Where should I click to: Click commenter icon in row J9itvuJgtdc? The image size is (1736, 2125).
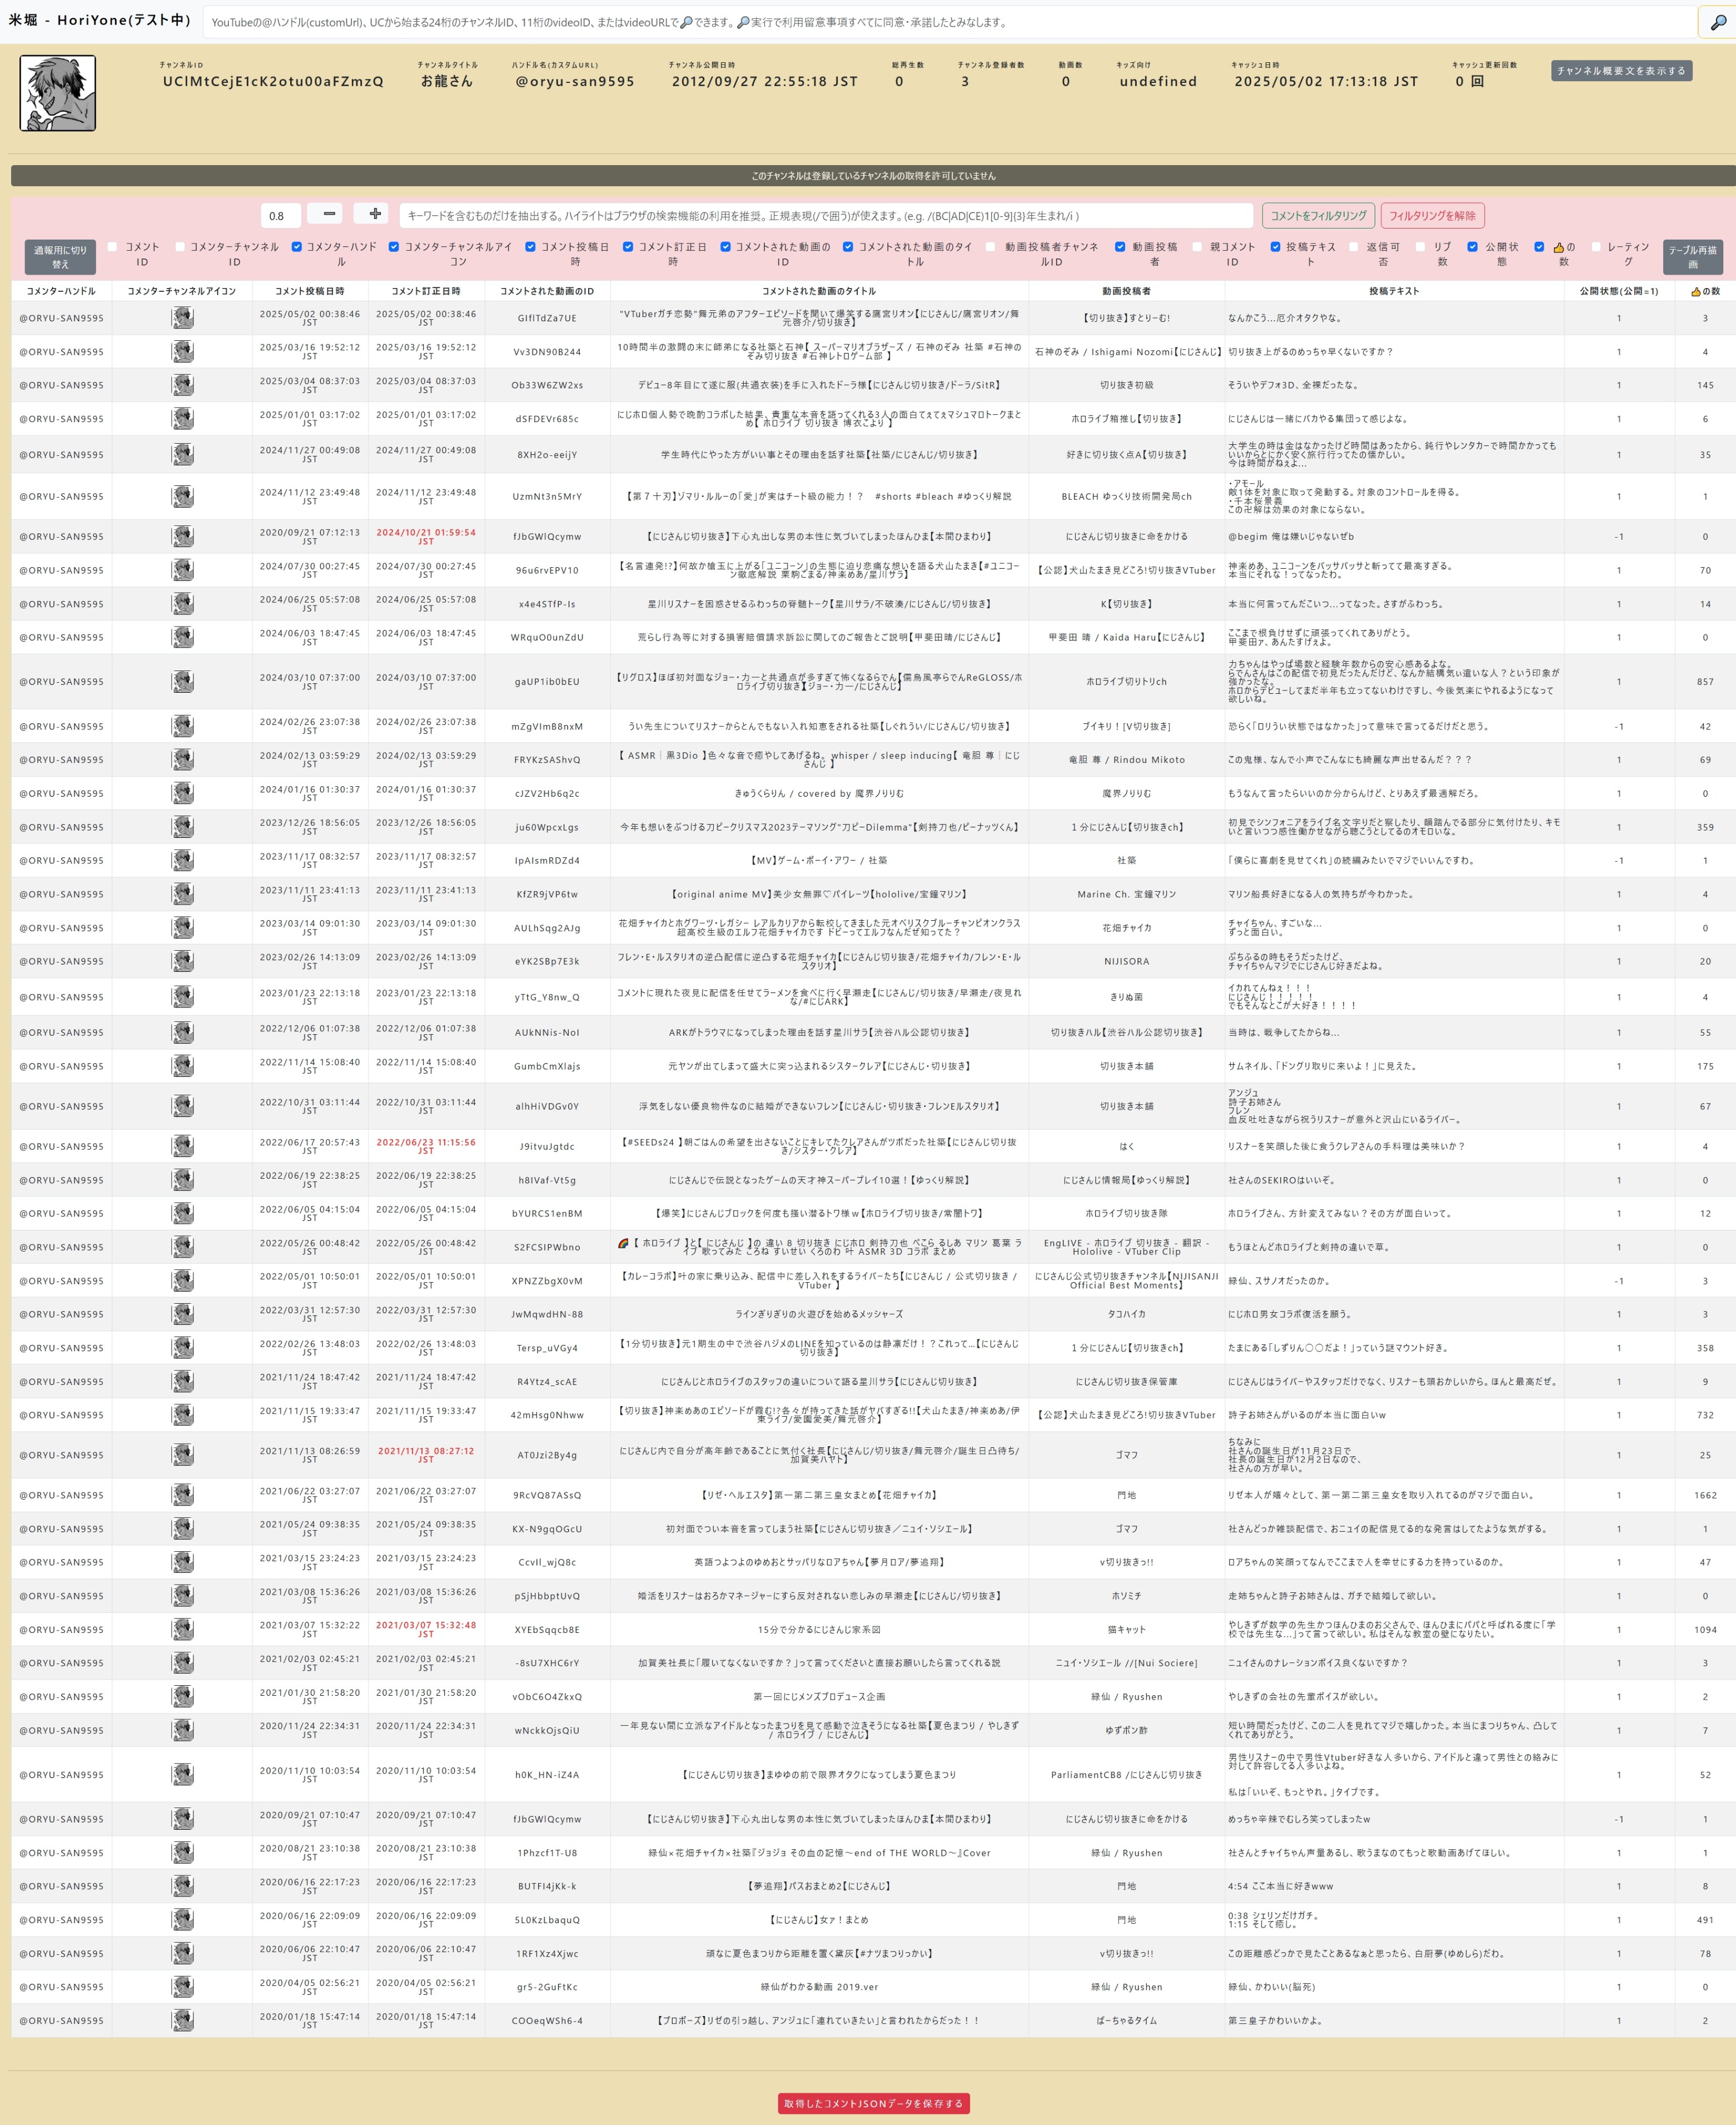[x=182, y=1147]
